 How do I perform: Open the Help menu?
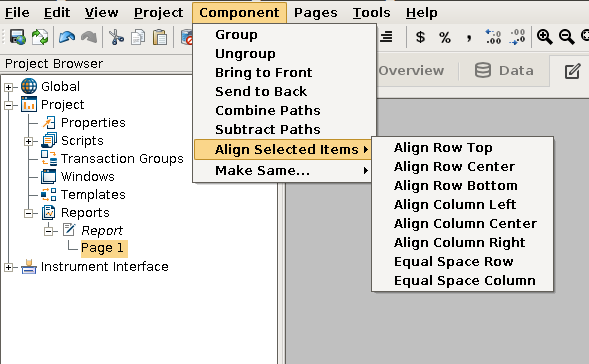coord(421,13)
